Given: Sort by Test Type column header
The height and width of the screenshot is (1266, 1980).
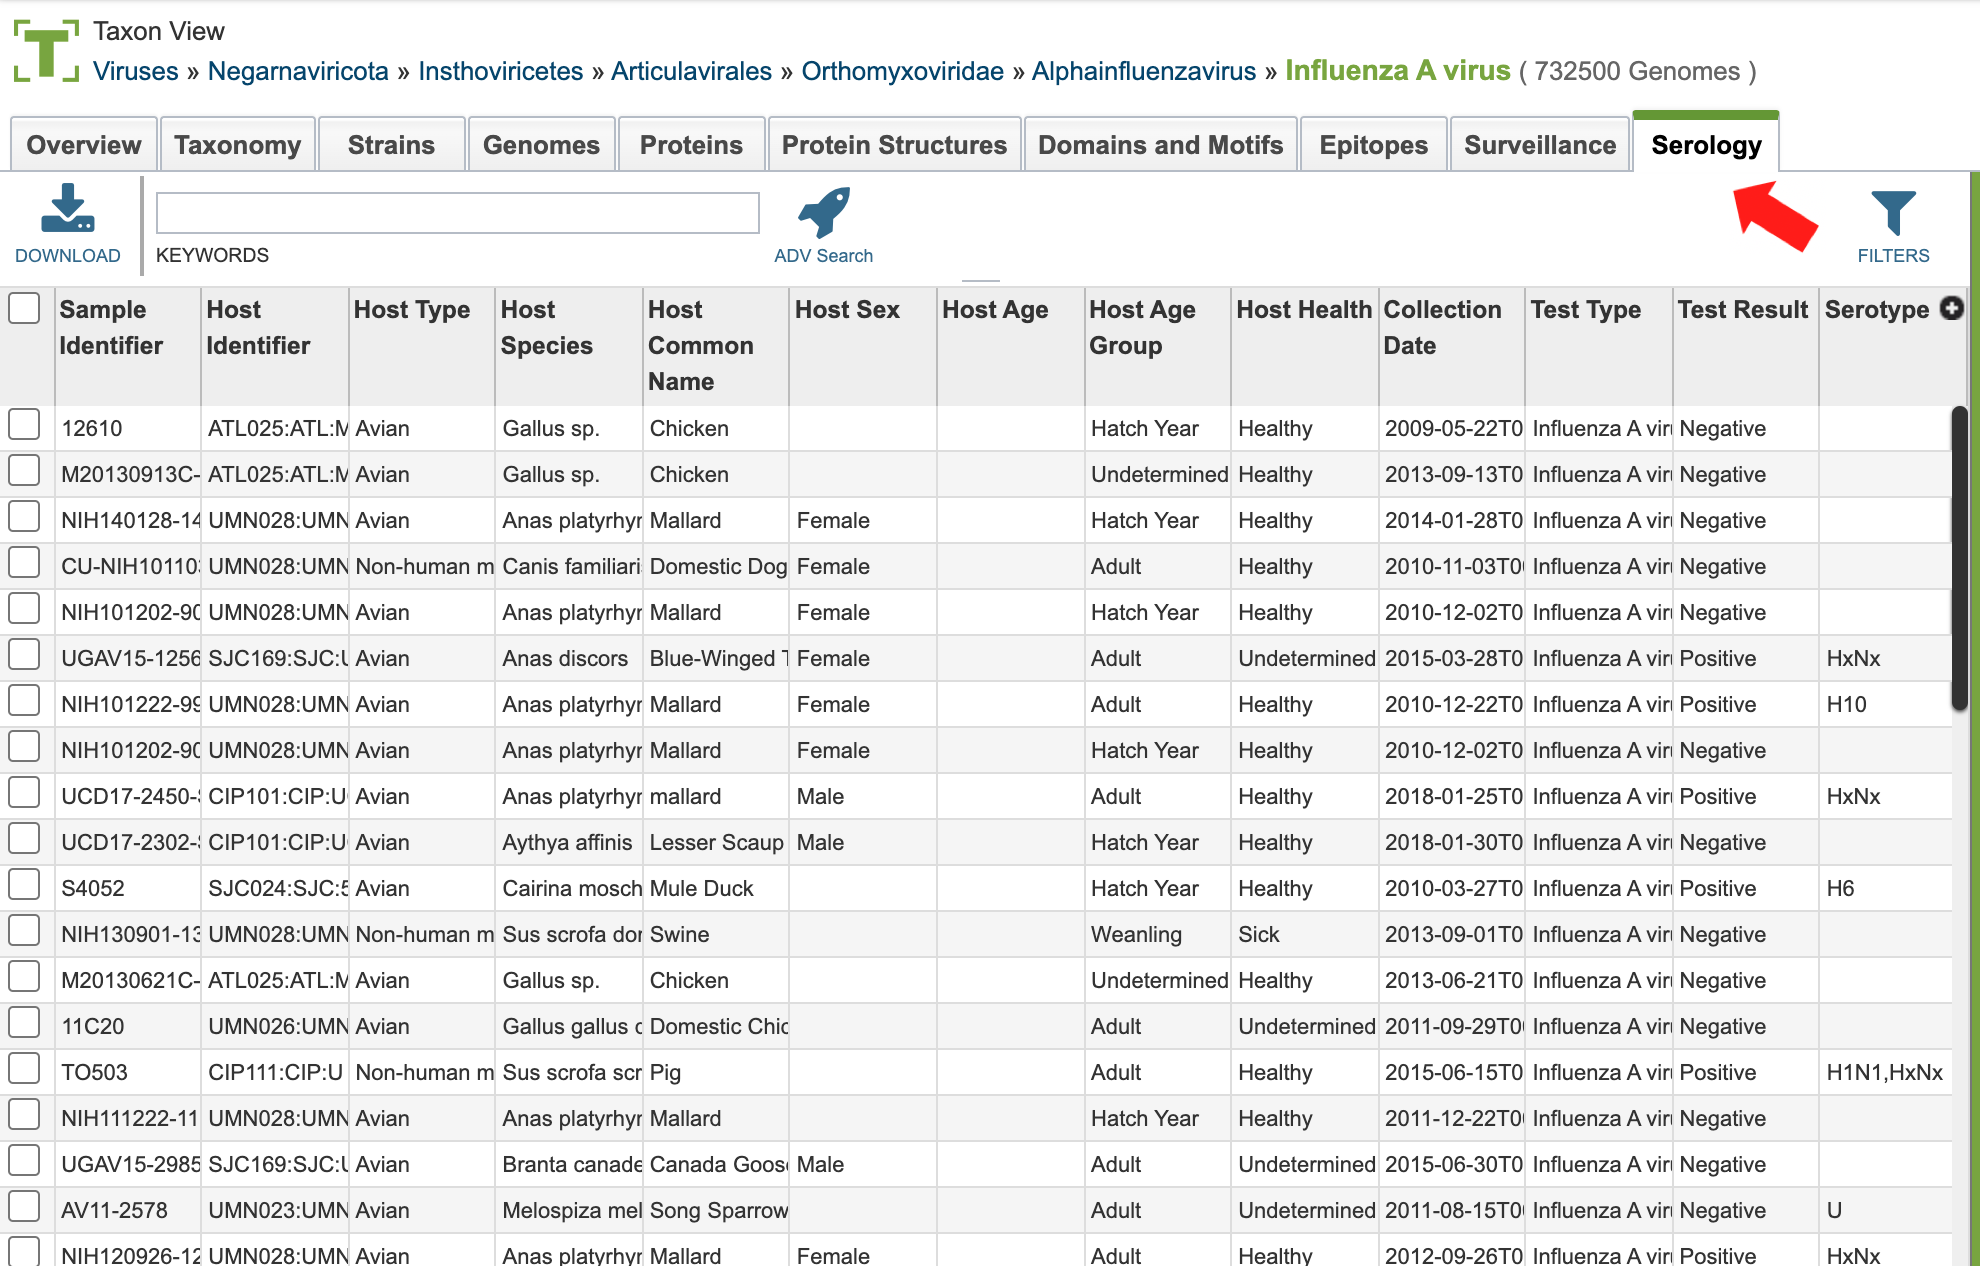Looking at the screenshot, I should (1599, 346).
